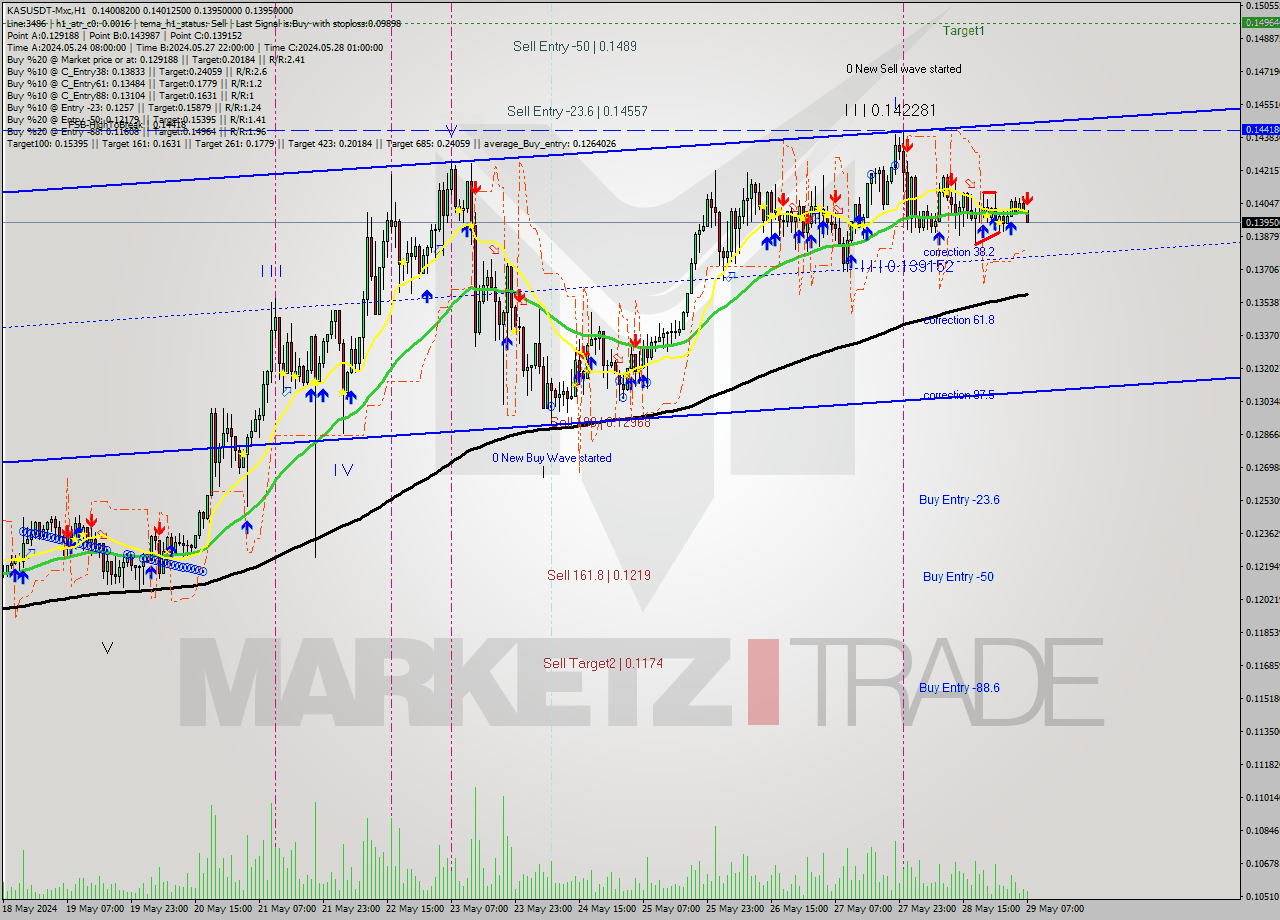Select the 'Buy Entry -23.6' label
Screen dimensions: 1280x920
pos(959,500)
